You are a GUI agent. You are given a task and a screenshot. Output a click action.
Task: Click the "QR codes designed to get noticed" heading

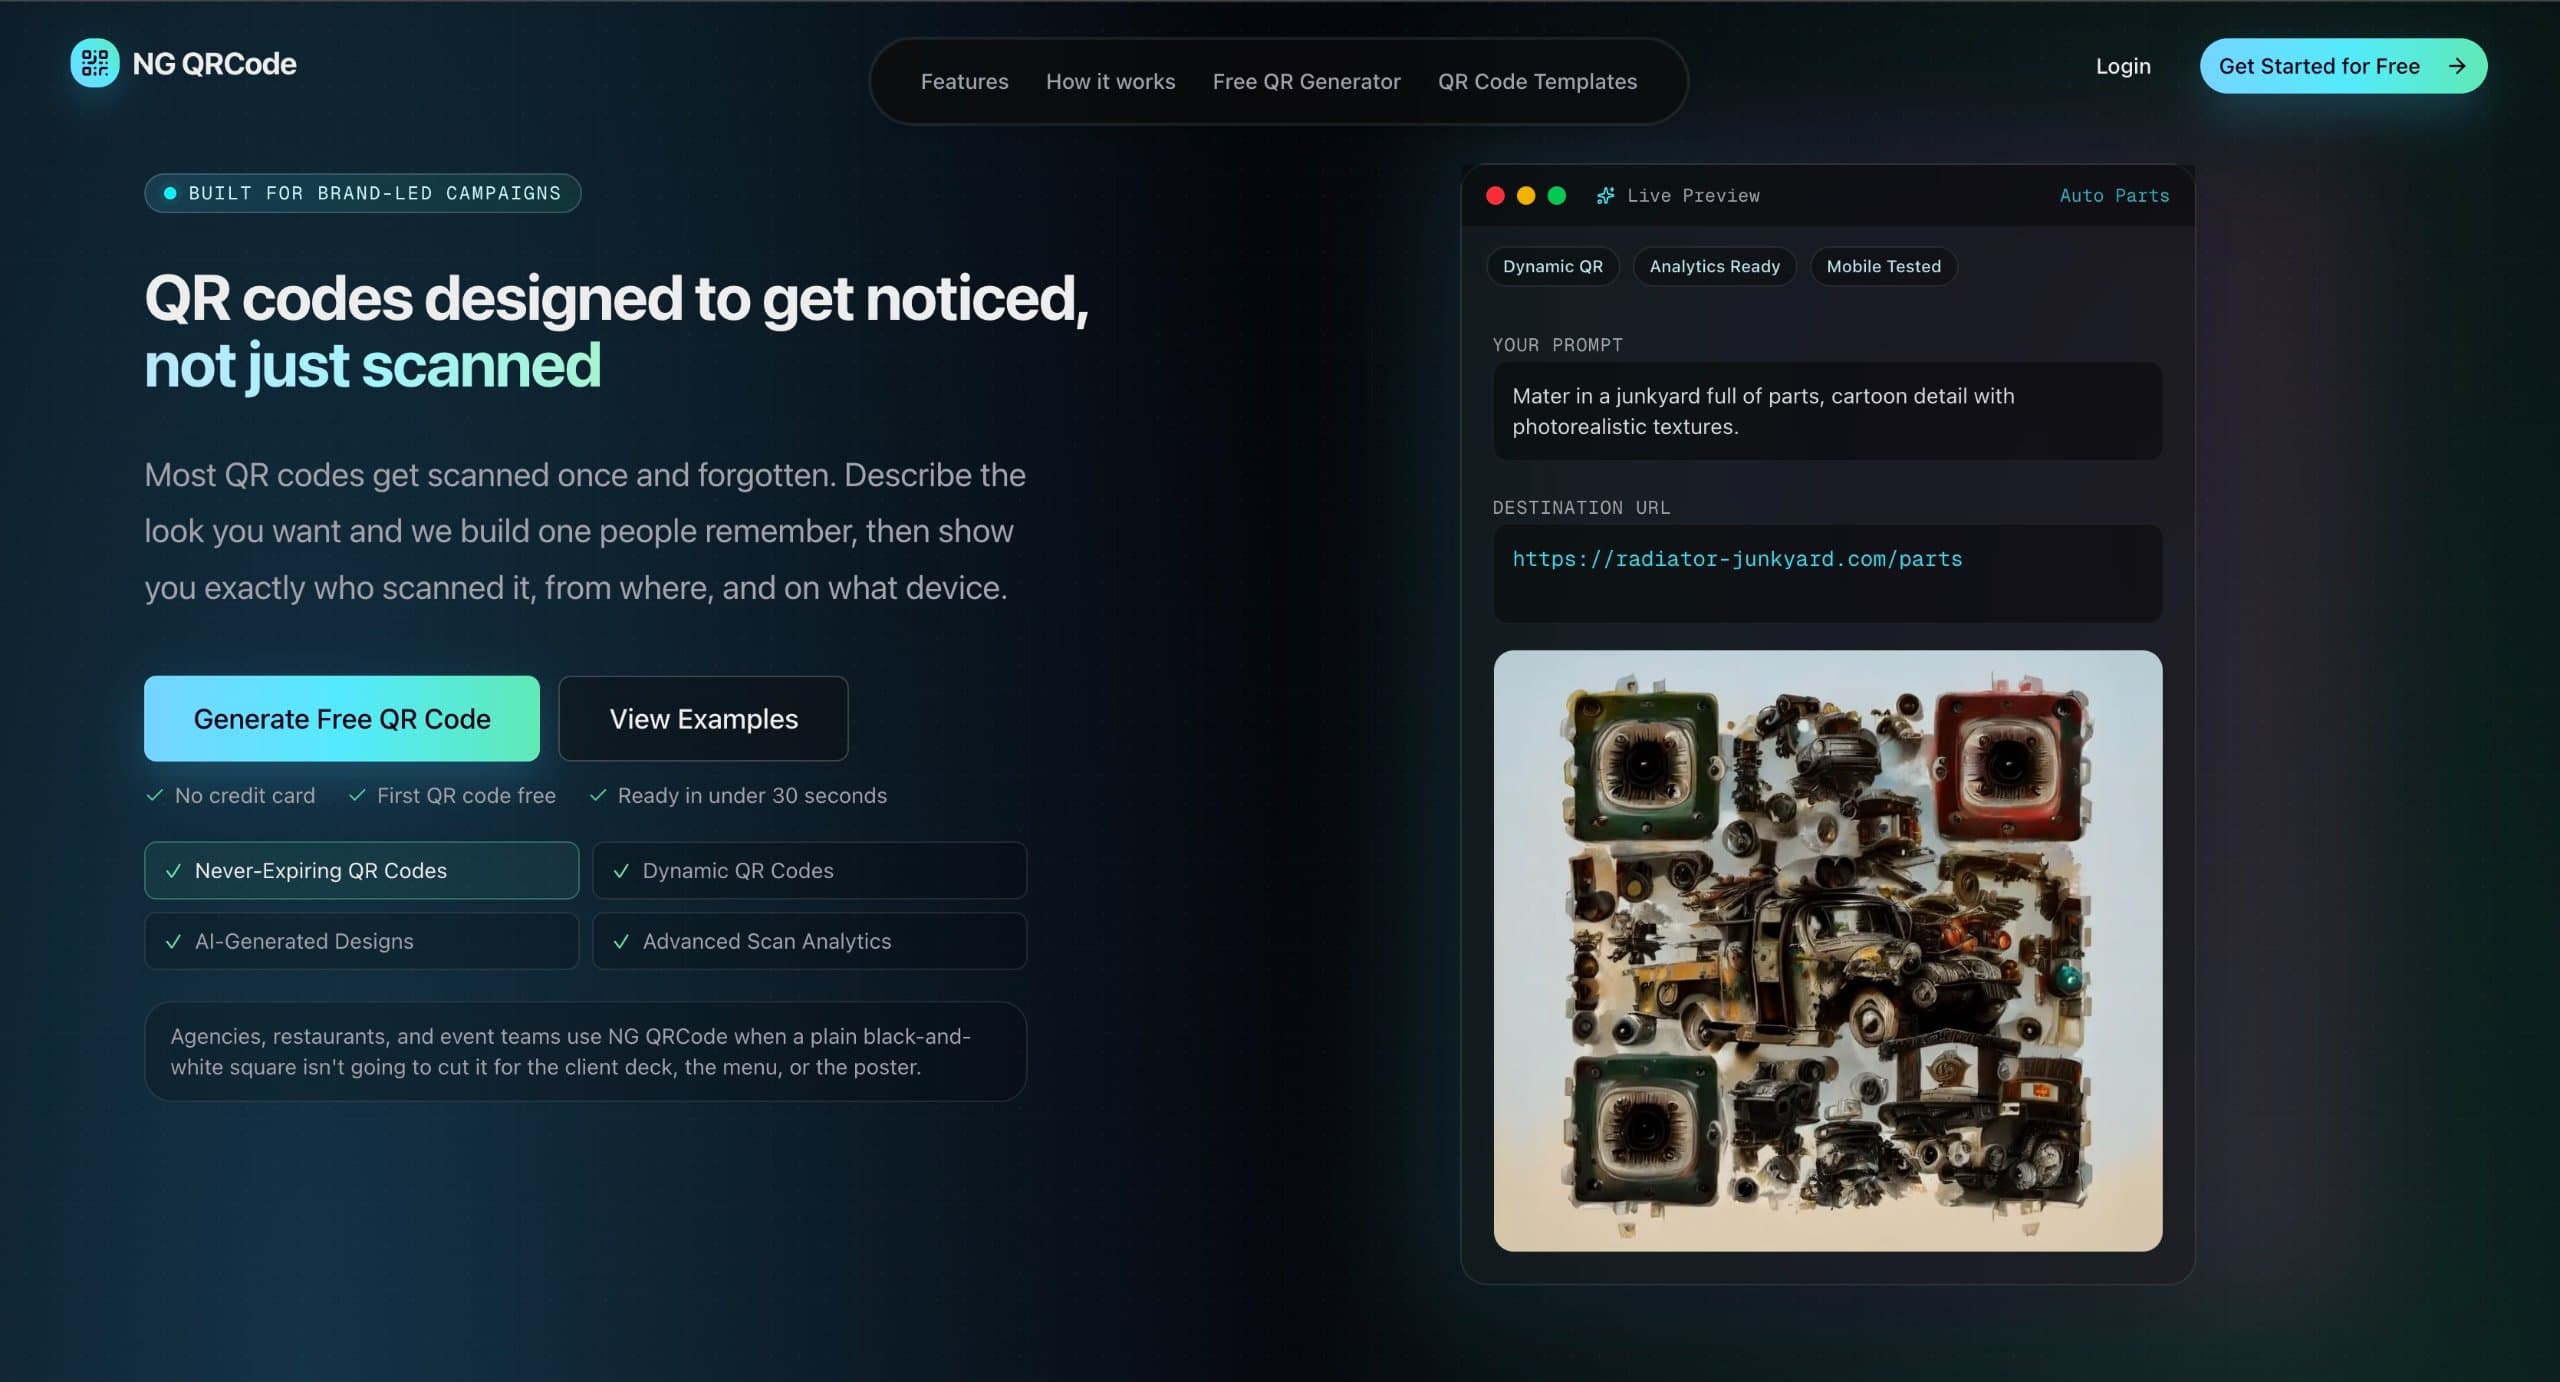click(616, 298)
